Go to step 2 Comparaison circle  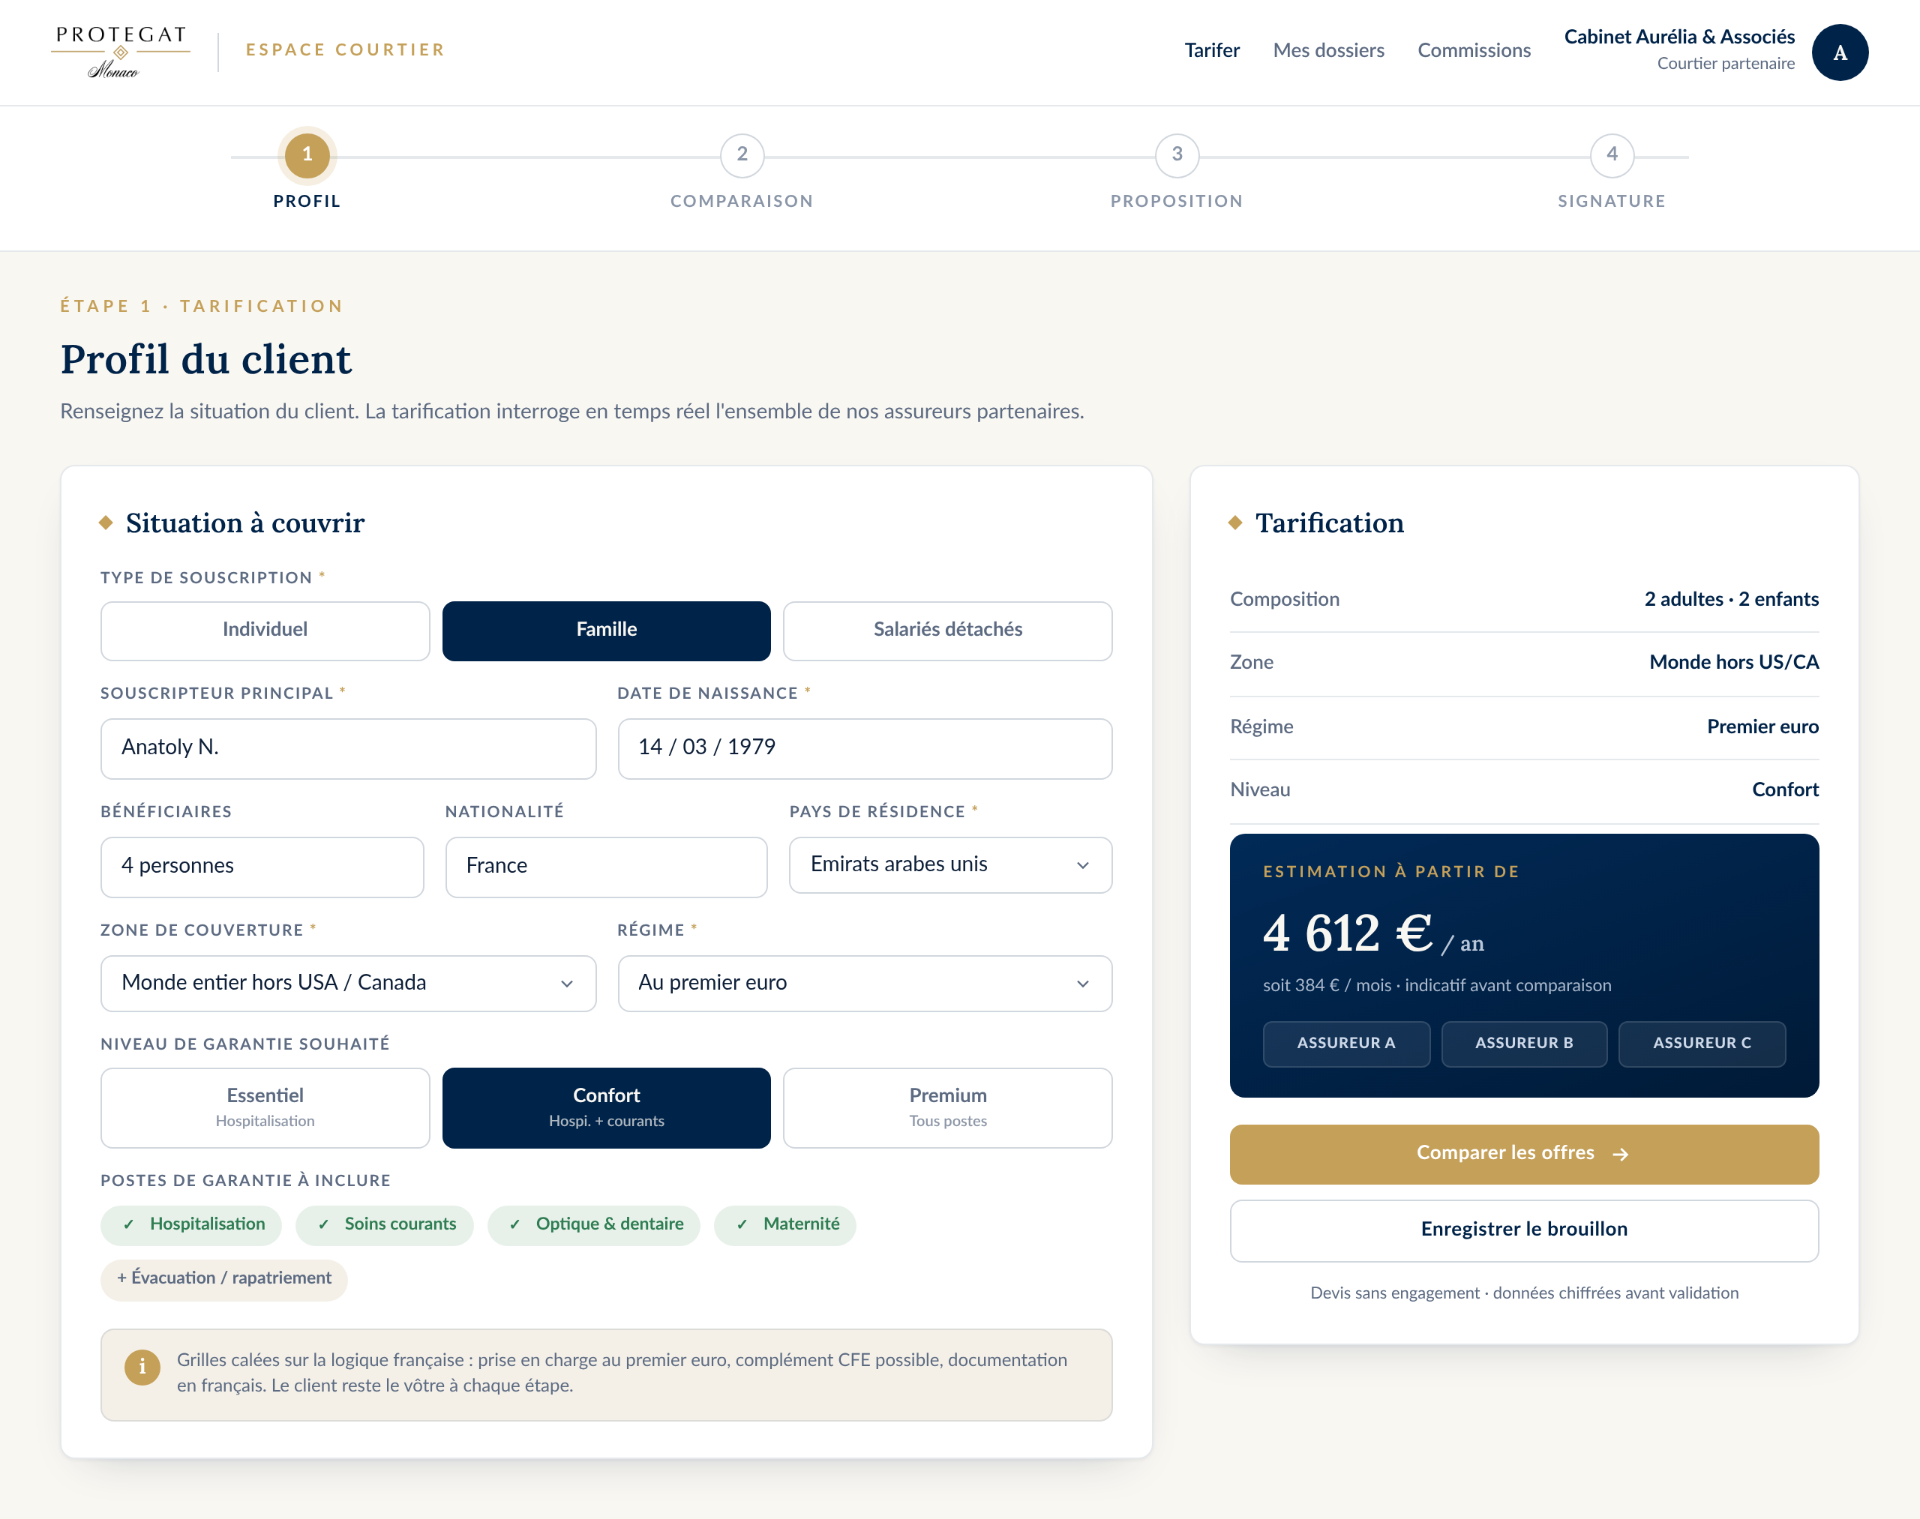tap(742, 155)
